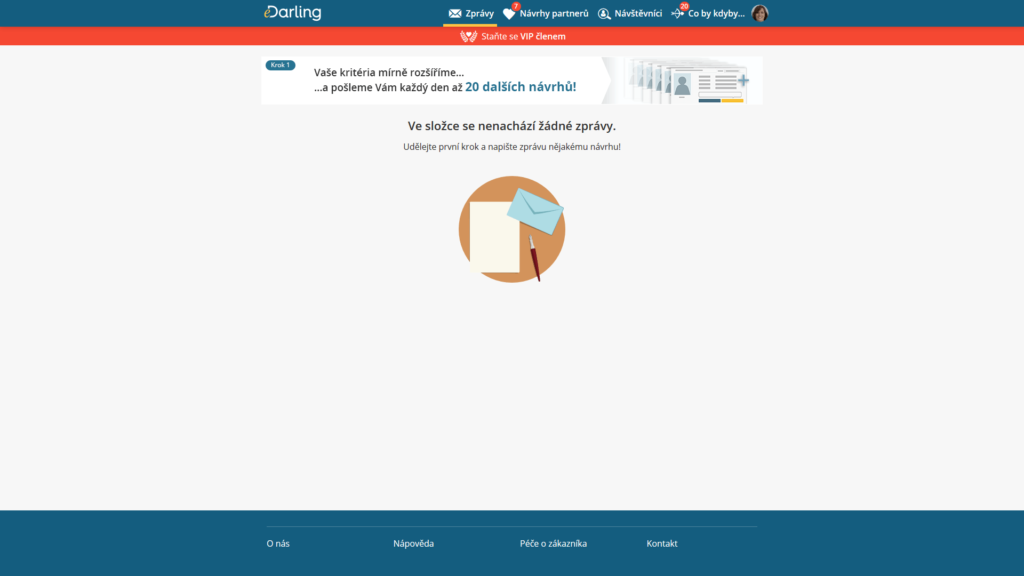This screenshot has width=1024, height=576.
Task: Click the profile cards illustration in the banner
Action: point(686,81)
